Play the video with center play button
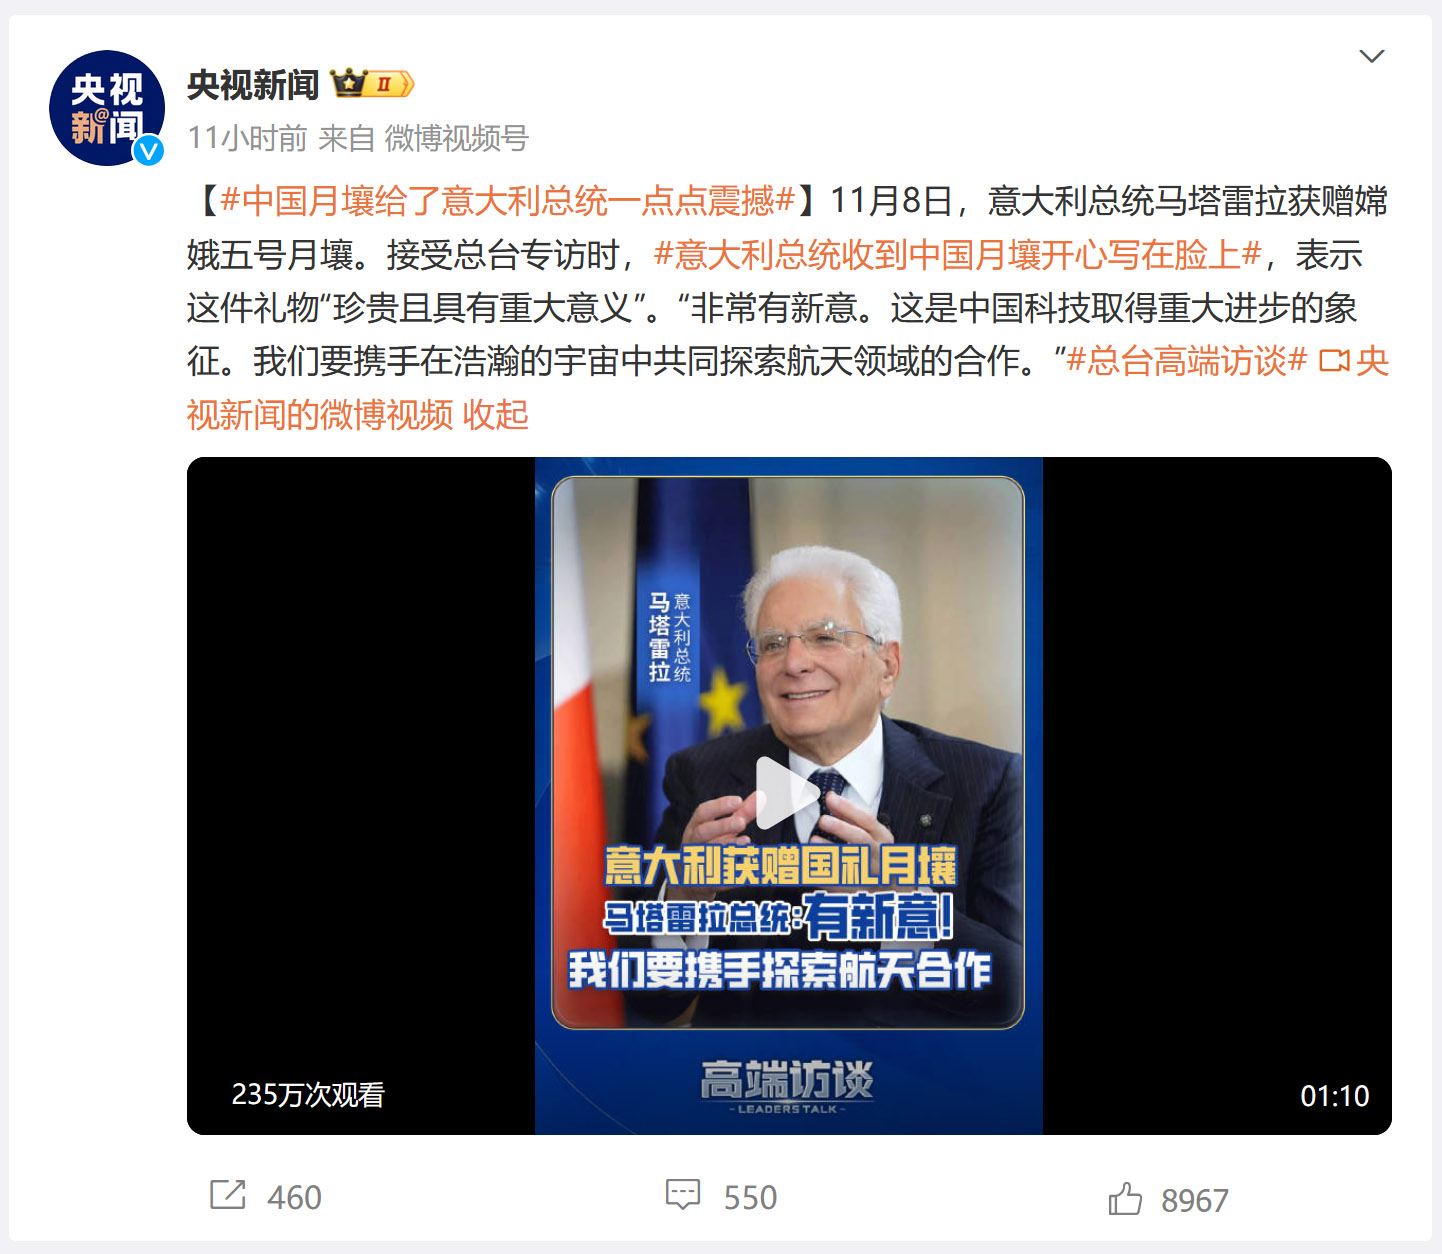The image size is (1442, 1254). 787,793
